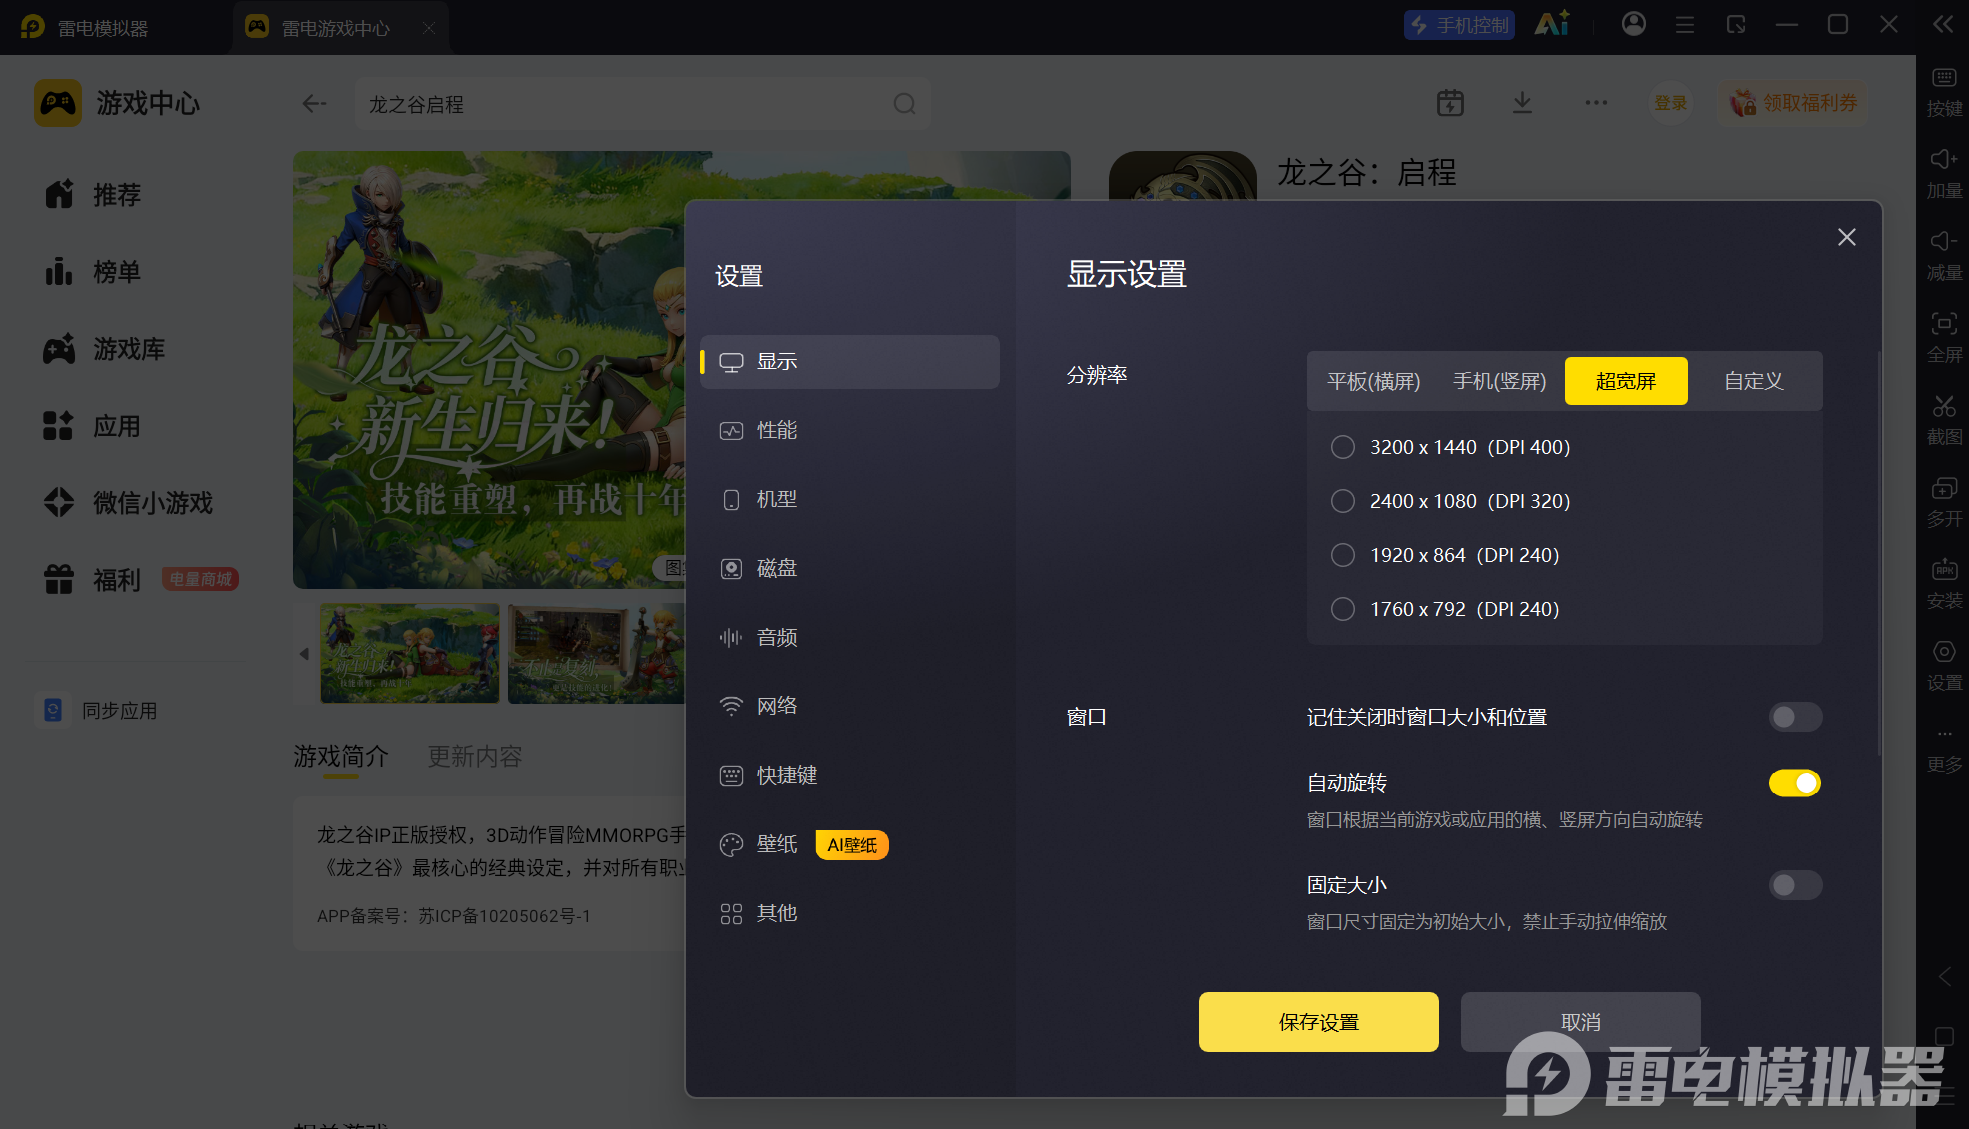Screen dimensions: 1969x1129
Task: Click the 减量 volume down sidebar icon
Action: point(1944,255)
